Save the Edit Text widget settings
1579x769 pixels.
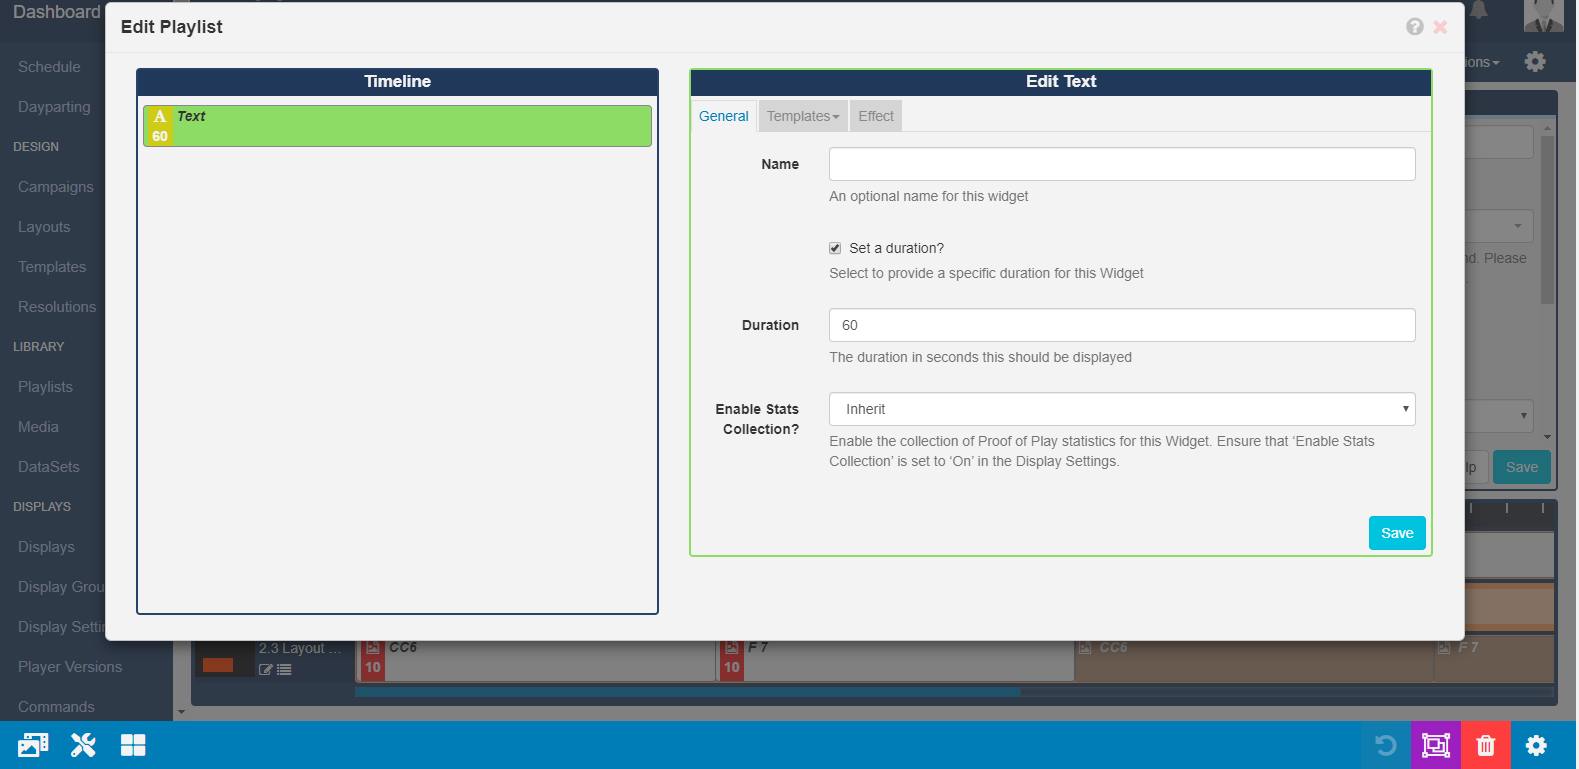point(1396,533)
